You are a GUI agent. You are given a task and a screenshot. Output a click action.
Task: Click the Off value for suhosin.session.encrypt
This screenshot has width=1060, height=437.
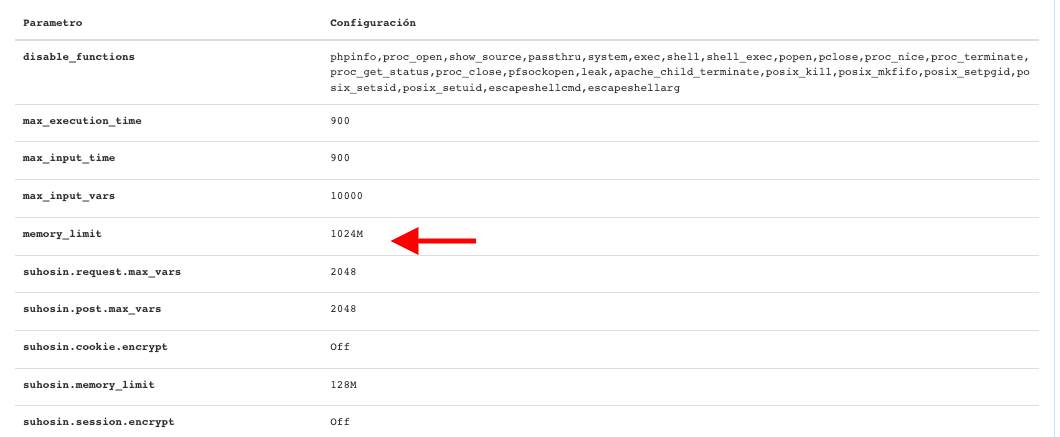coord(340,422)
